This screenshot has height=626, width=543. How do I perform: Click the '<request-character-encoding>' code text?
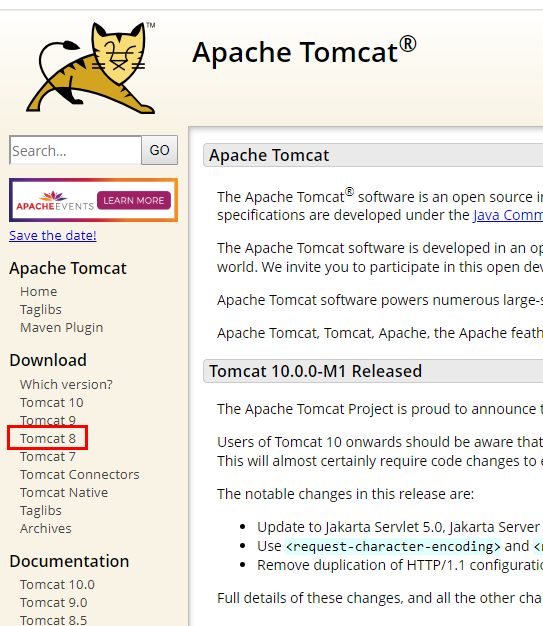point(393,546)
